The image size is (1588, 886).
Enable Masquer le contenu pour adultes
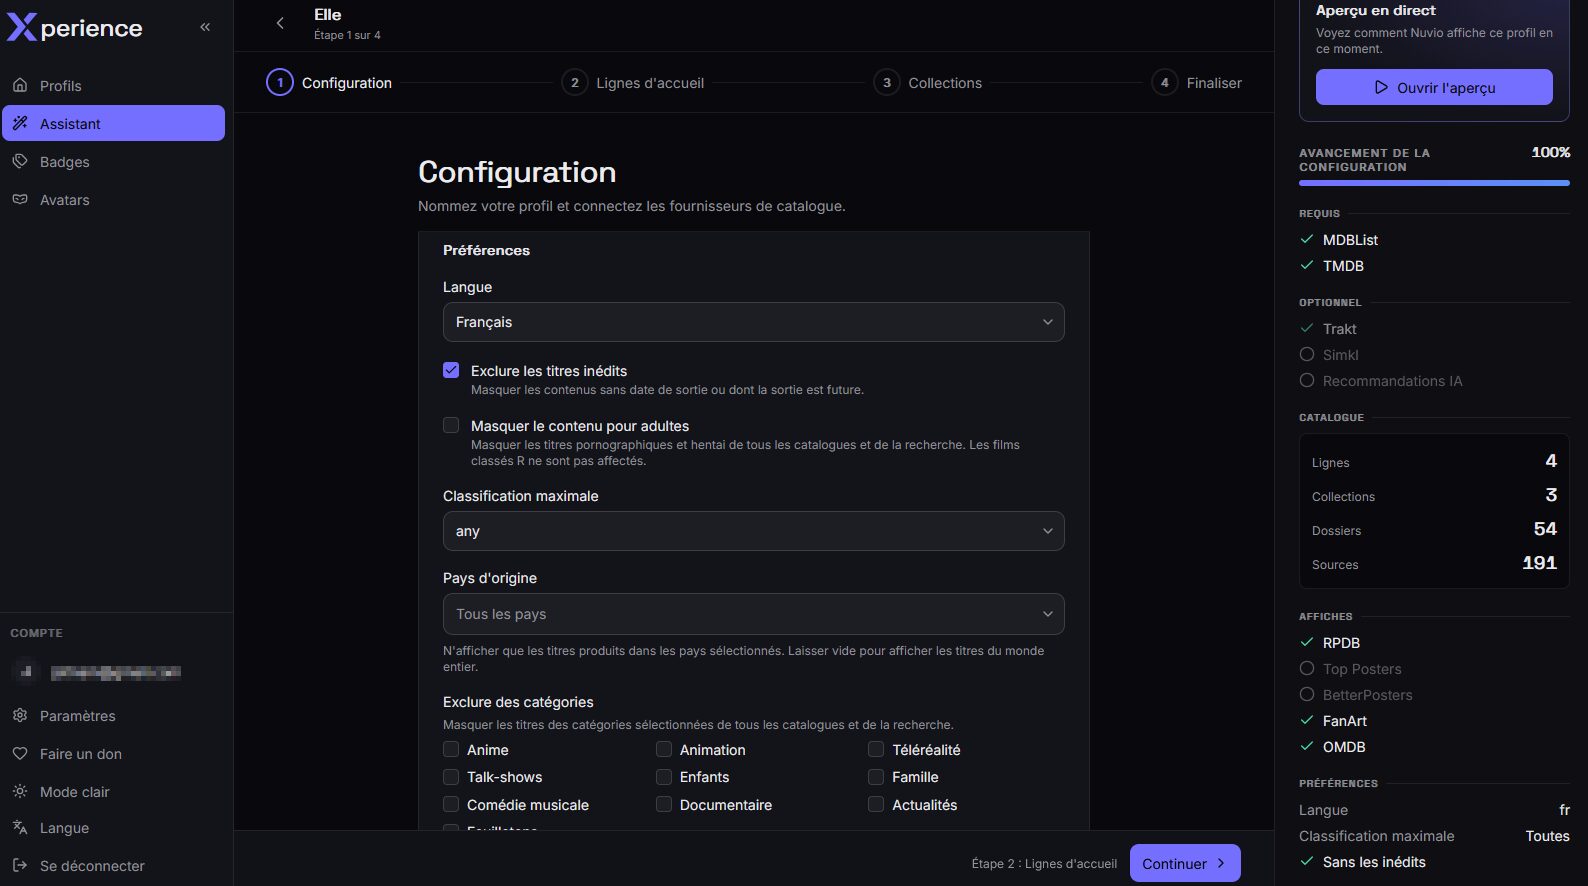(x=451, y=425)
